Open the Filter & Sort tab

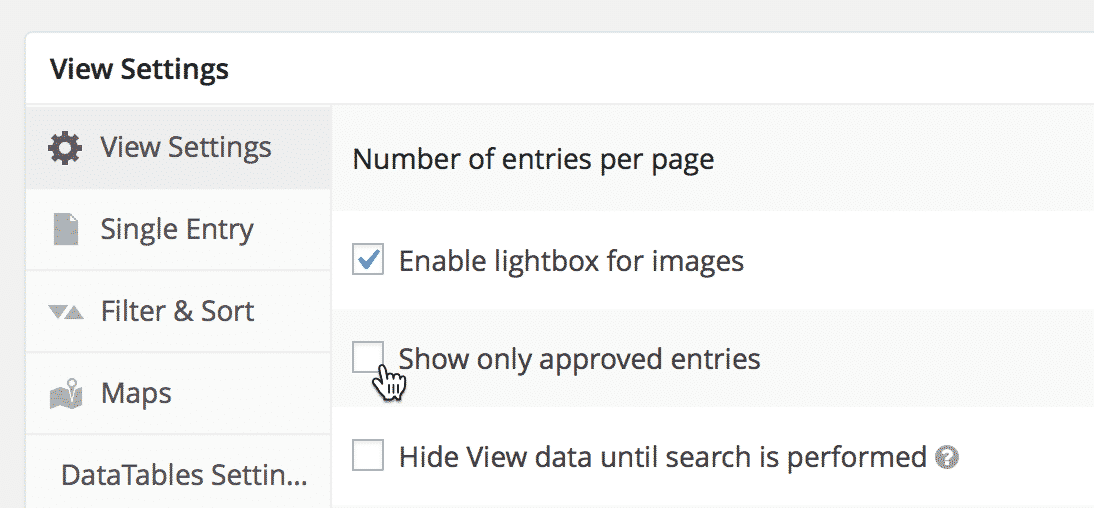coord(178,311)
